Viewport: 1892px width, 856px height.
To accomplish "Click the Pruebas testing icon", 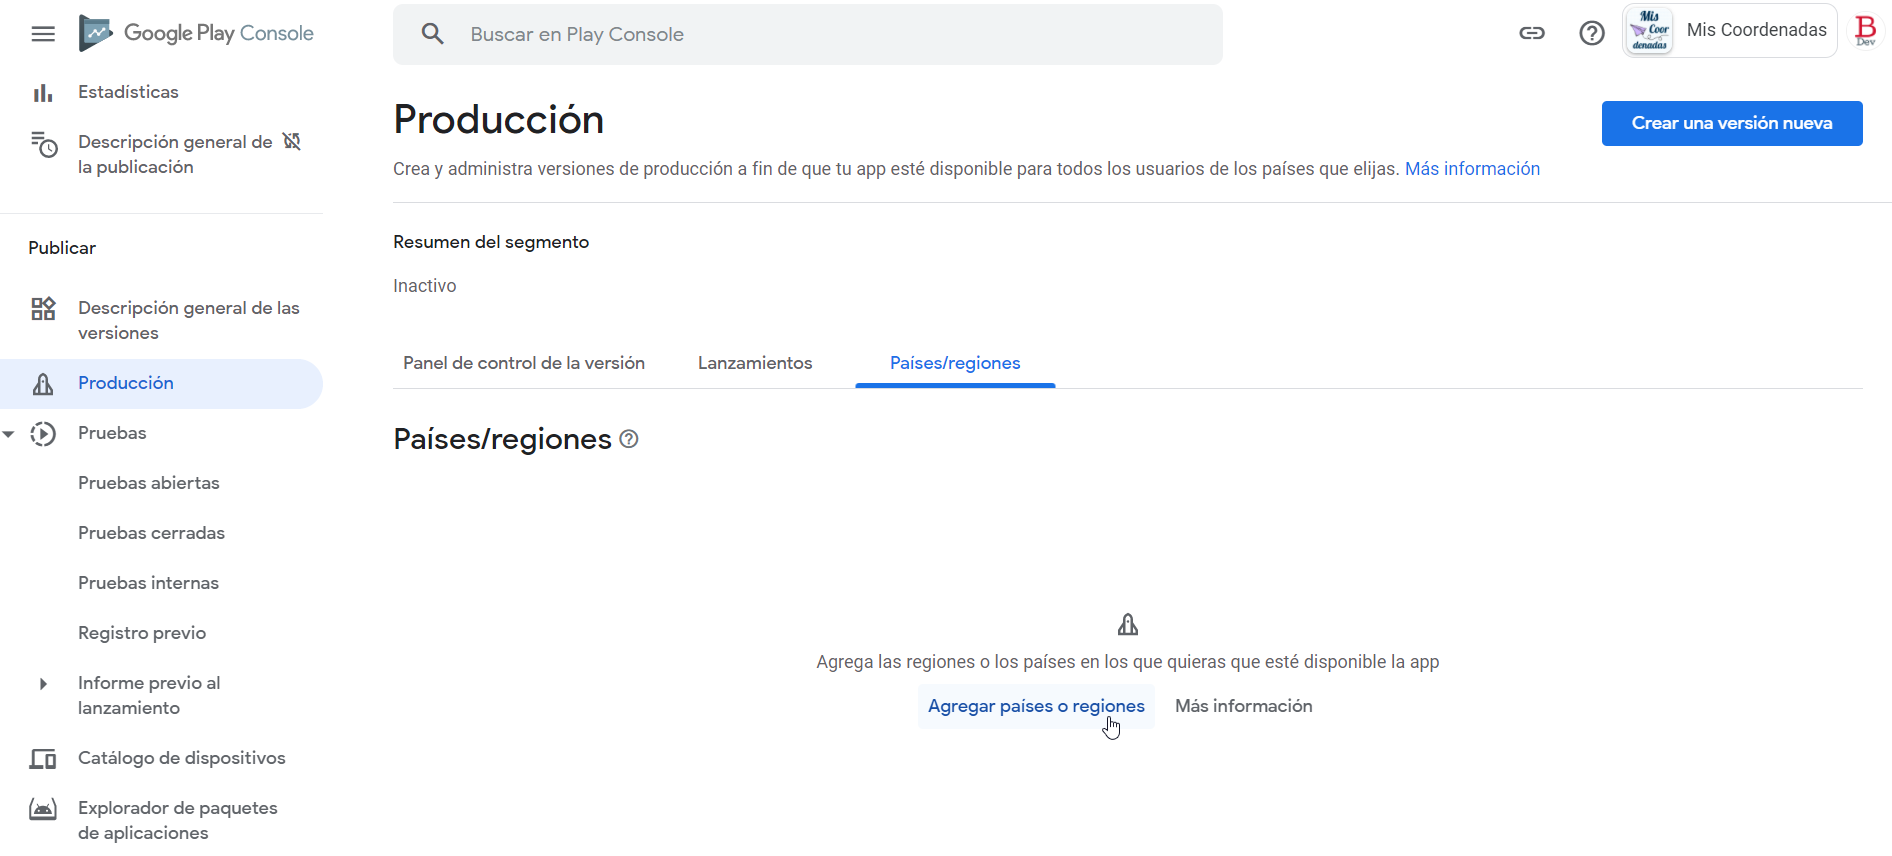I will point(43,434).
